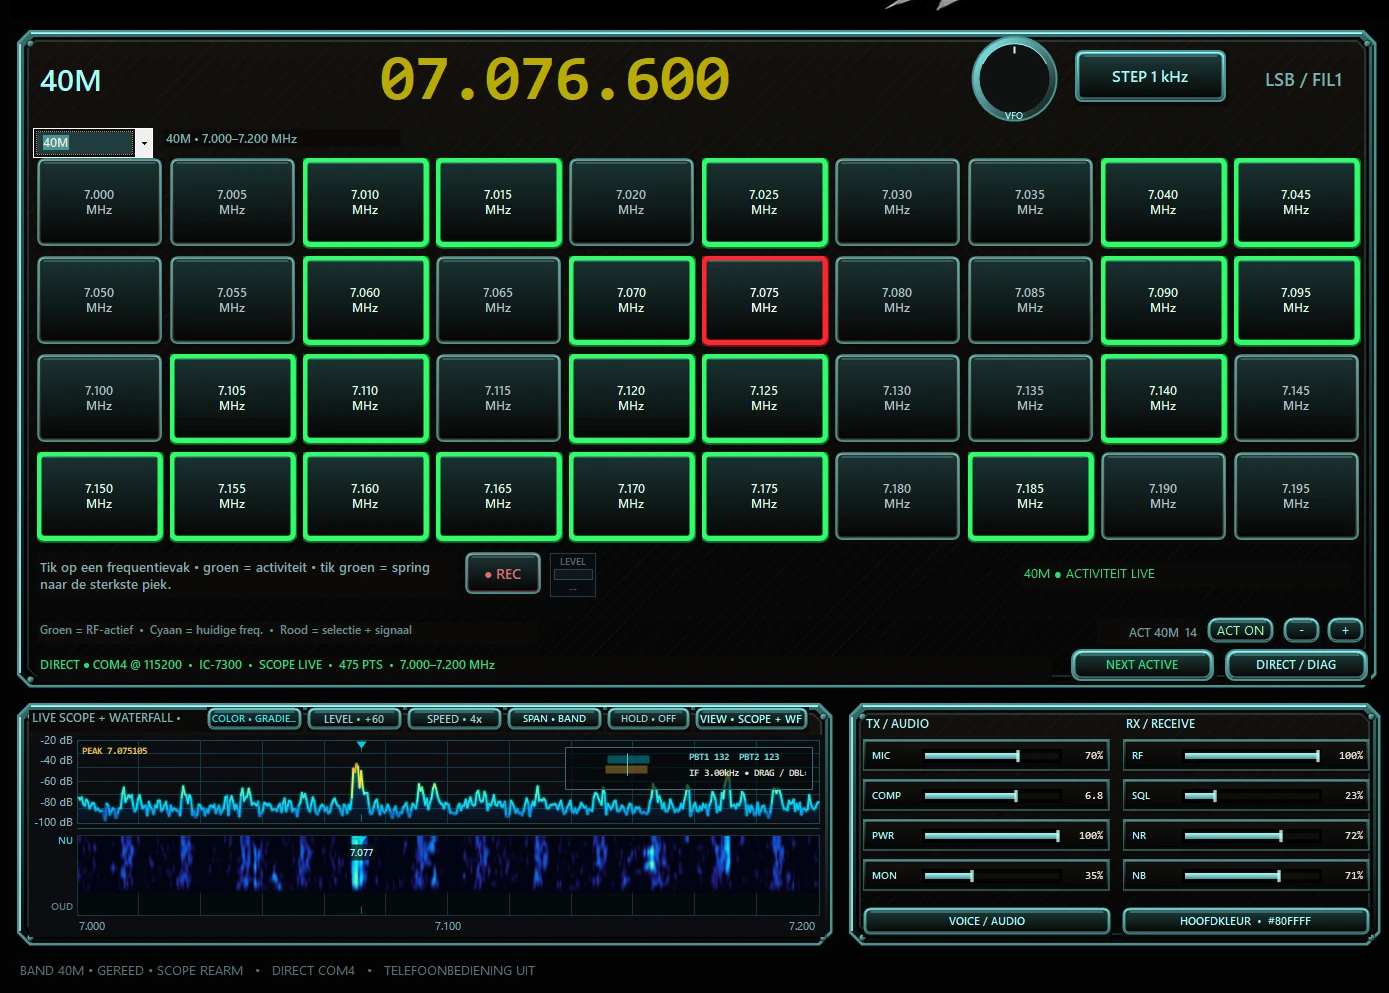1389x993 pixels.
Task: Select the 7.000 MHz frequency tile
Action: [99, 202]
